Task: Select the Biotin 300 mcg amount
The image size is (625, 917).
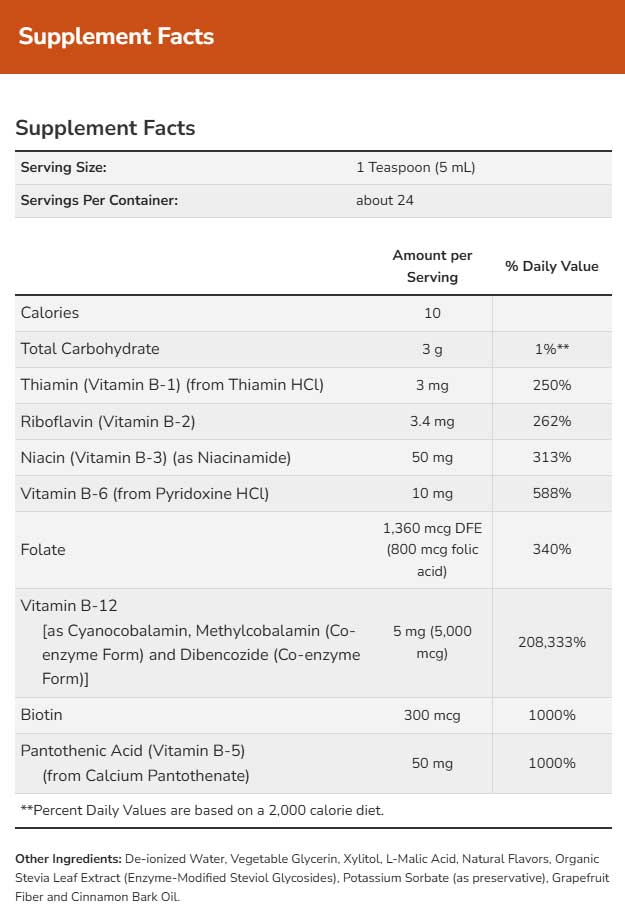Action: [432, 715]
